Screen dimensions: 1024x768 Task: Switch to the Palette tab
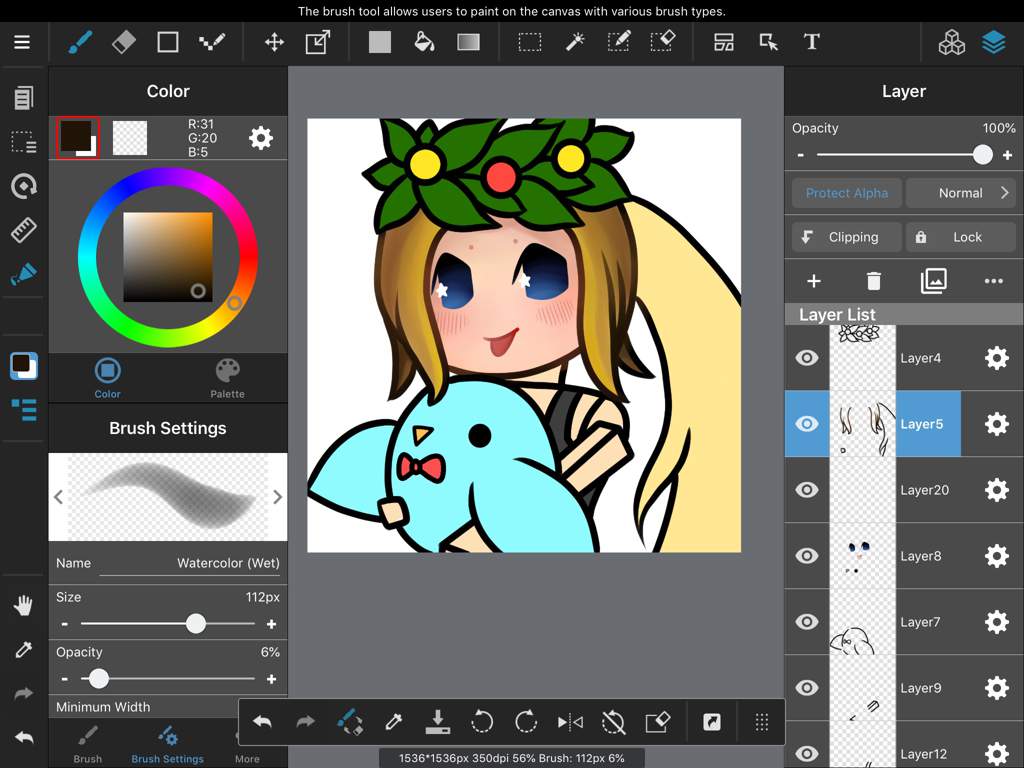[x=227, y=378]
